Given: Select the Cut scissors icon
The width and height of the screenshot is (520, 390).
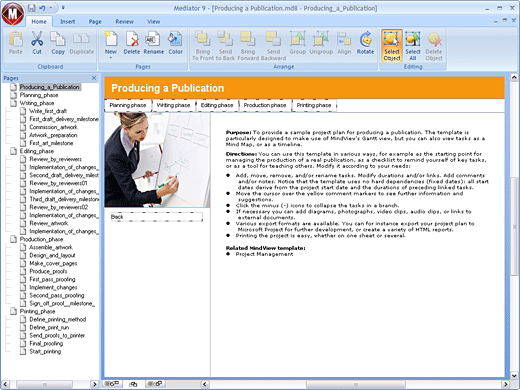Looking at the screenshot, I should click(x=37, y=39).
